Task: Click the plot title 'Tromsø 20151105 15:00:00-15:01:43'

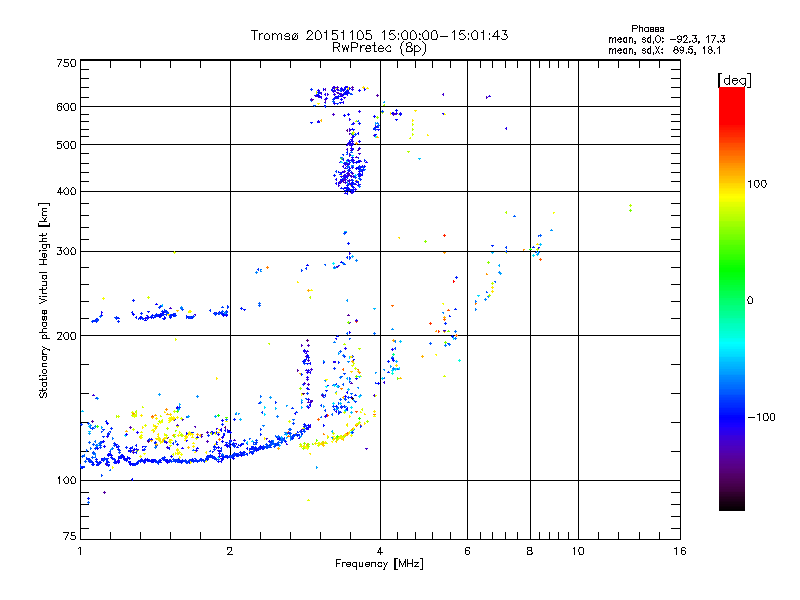Action: pos(379,35)
